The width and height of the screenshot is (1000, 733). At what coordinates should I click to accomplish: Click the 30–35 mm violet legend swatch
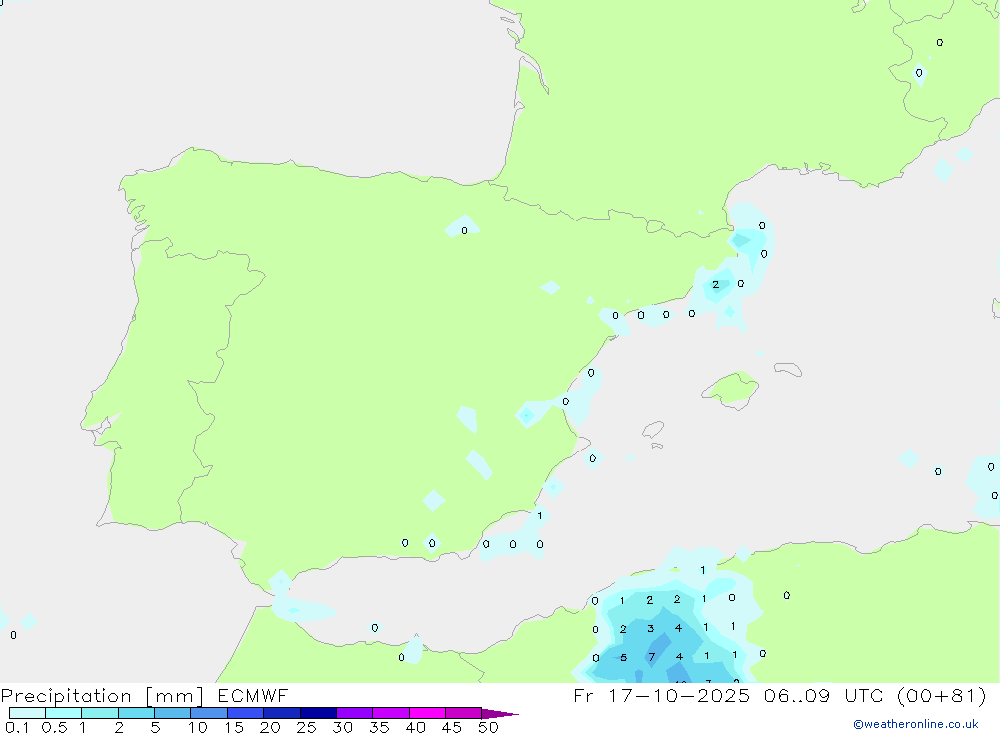pos(355,713)
